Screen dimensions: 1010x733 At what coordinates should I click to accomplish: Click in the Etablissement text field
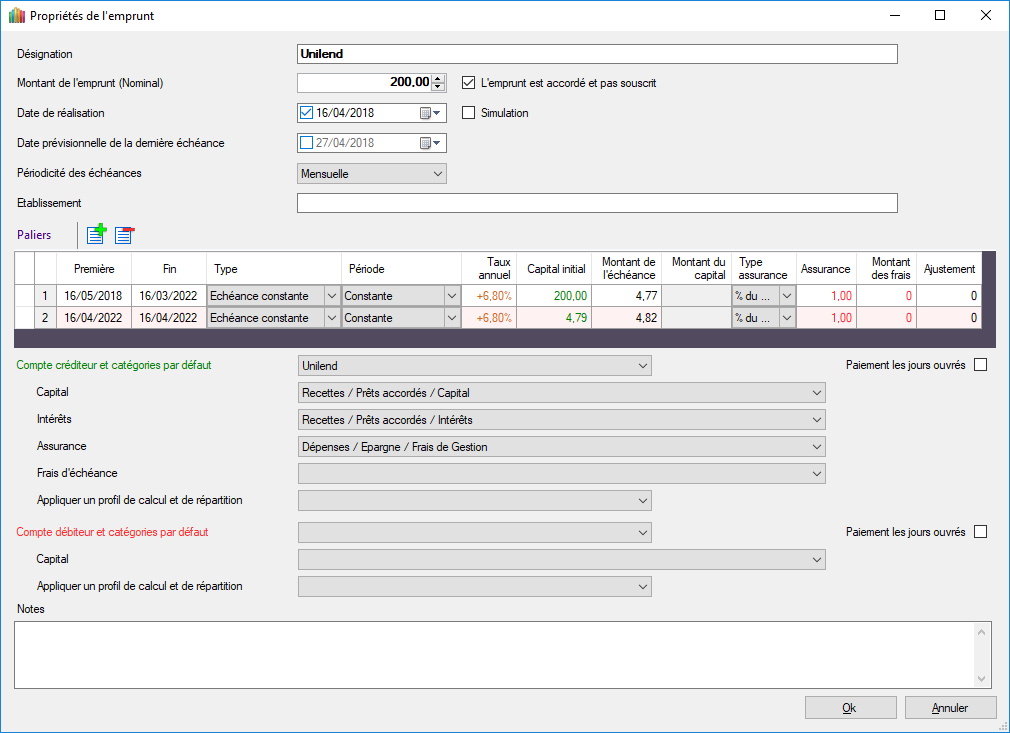597,204
